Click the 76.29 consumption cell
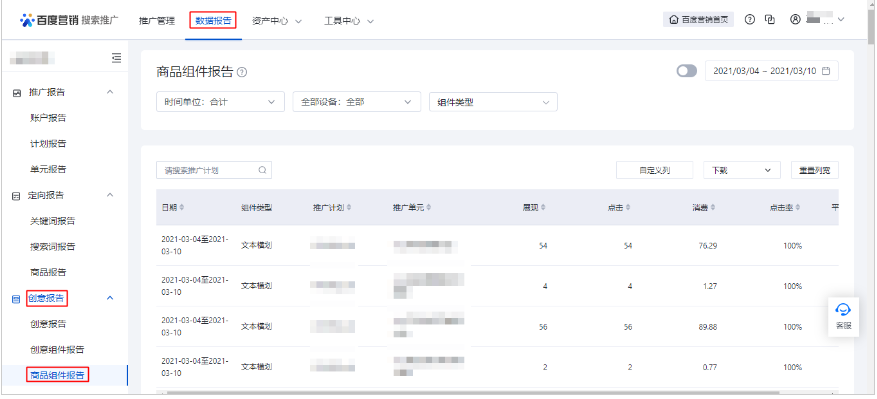The height and width of the screenshot is (399, 877). [x=708, y=246]
